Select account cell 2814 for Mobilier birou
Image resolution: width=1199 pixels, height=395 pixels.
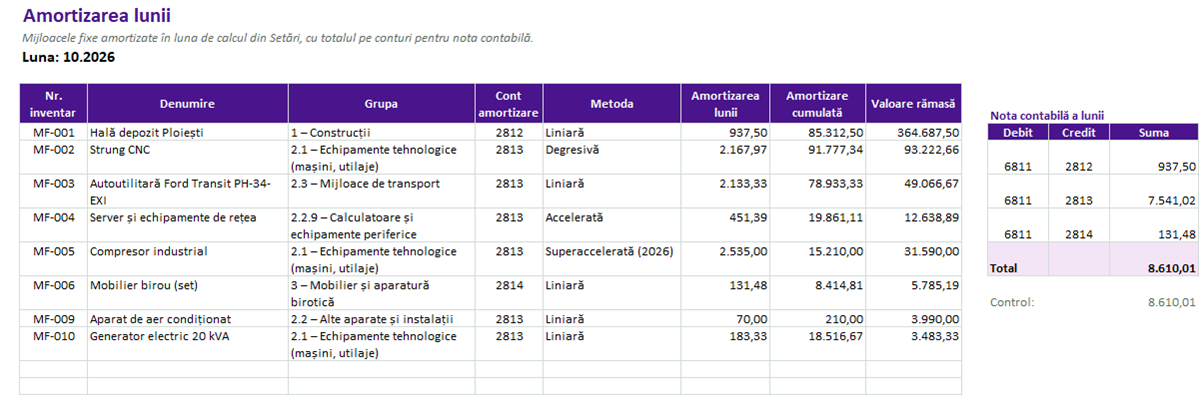pyautogui.click(x=509, y=293)
